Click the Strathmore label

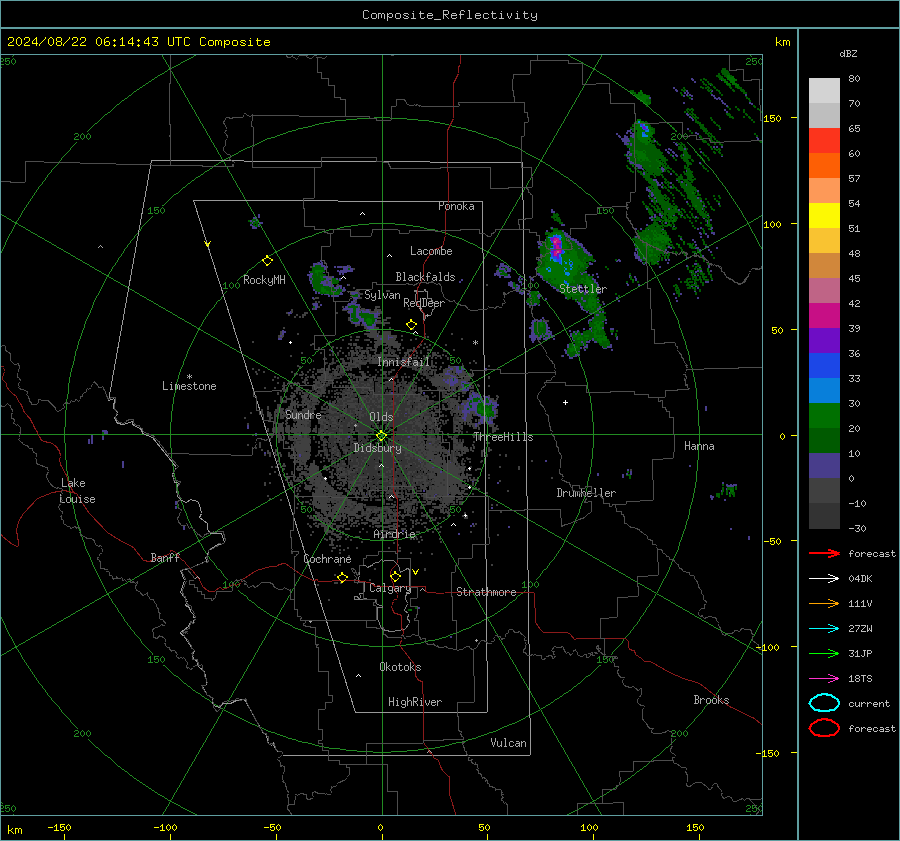[486, 592]
